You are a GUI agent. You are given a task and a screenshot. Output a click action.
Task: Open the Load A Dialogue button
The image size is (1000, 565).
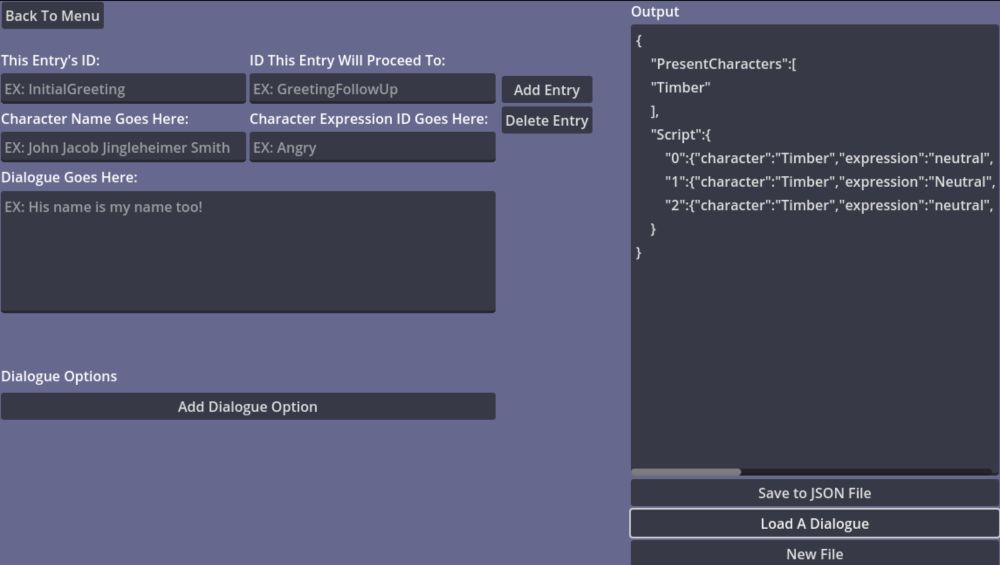[814, 524]
